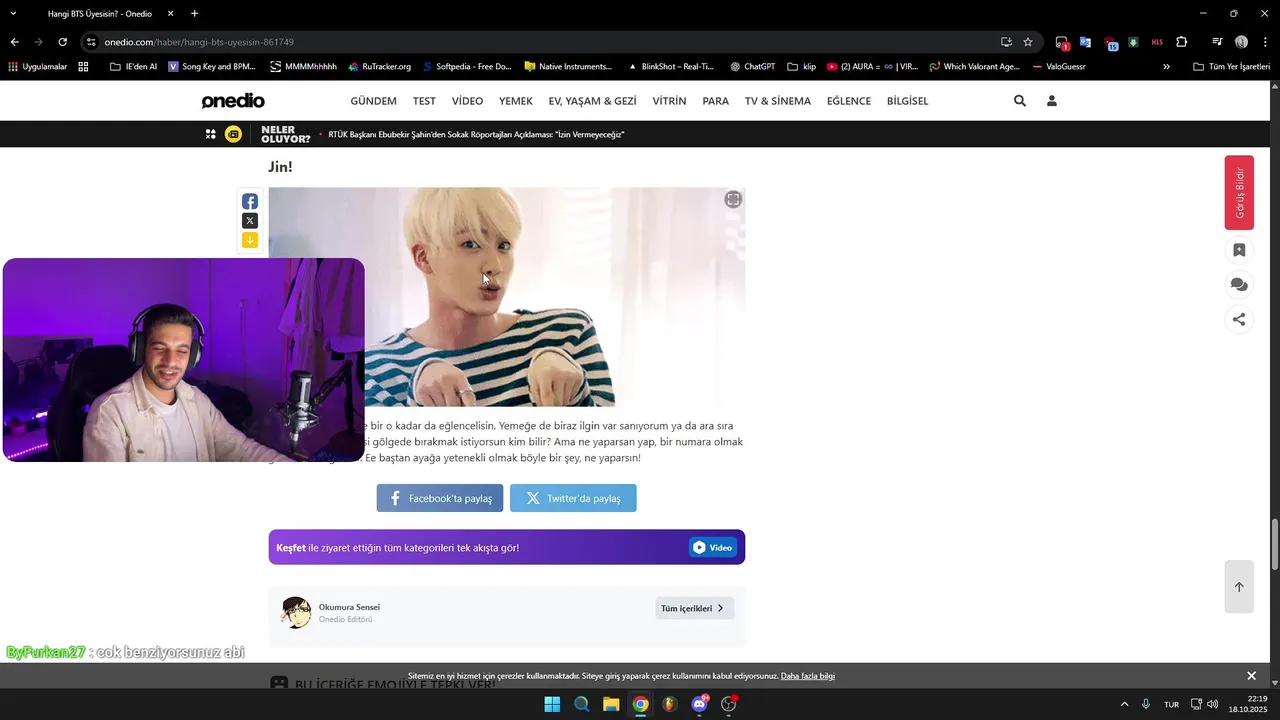Open the green downloader extension icon

(1133, 42)
